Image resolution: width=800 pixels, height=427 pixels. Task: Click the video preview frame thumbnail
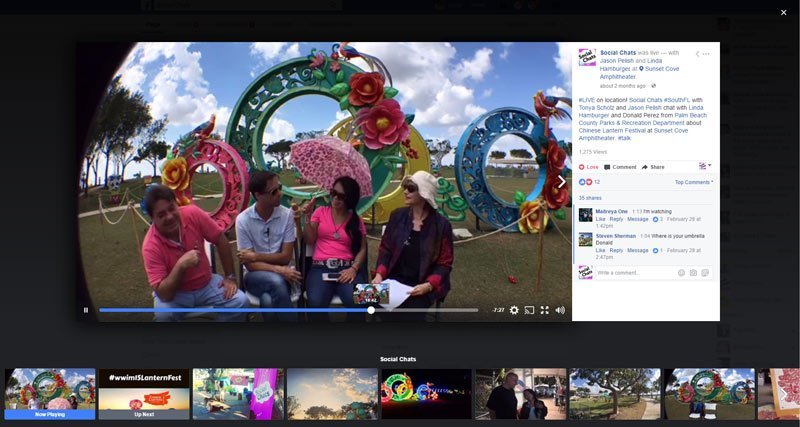coord(371,294)
